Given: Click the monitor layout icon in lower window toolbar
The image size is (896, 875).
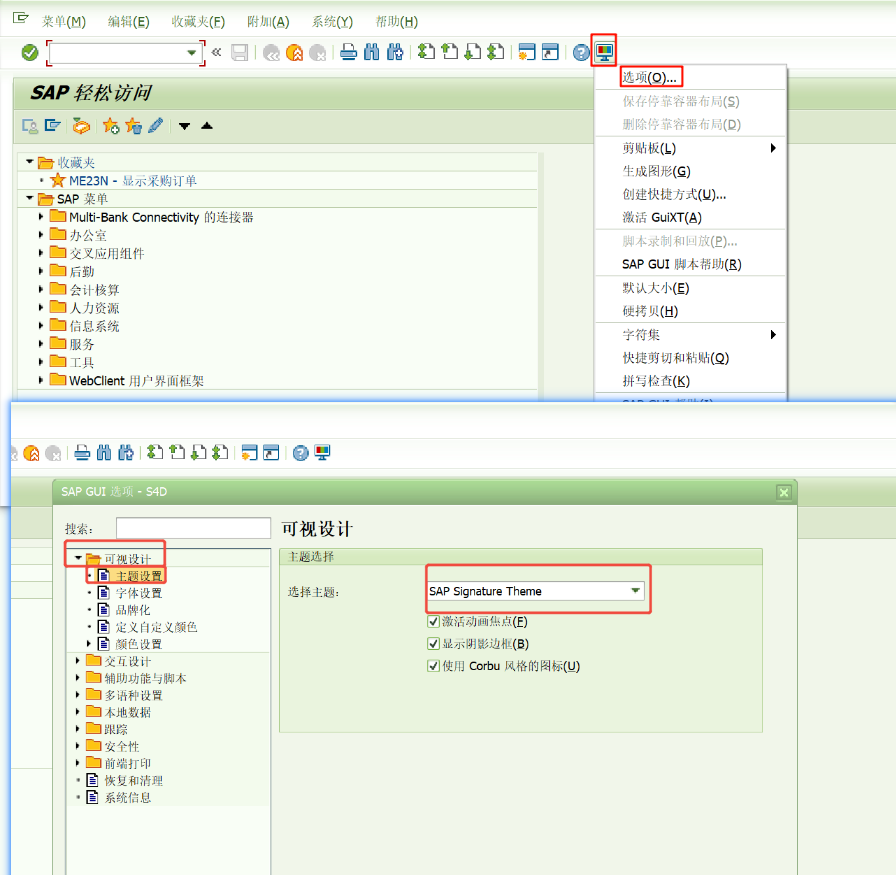Looking at the screenshot, I should point(322,453).
